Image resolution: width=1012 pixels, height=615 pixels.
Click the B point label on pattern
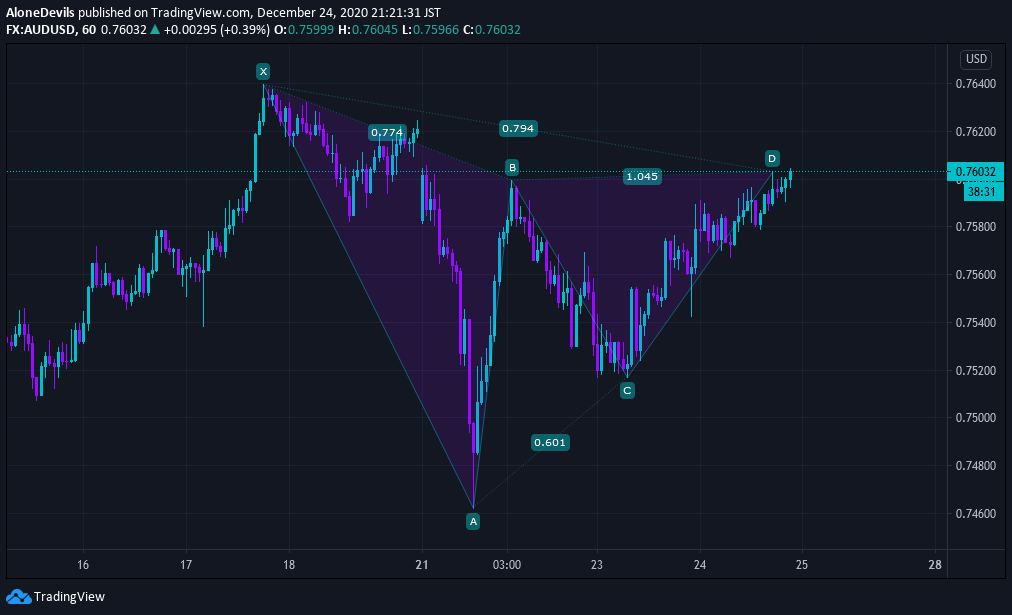point(512,168)
